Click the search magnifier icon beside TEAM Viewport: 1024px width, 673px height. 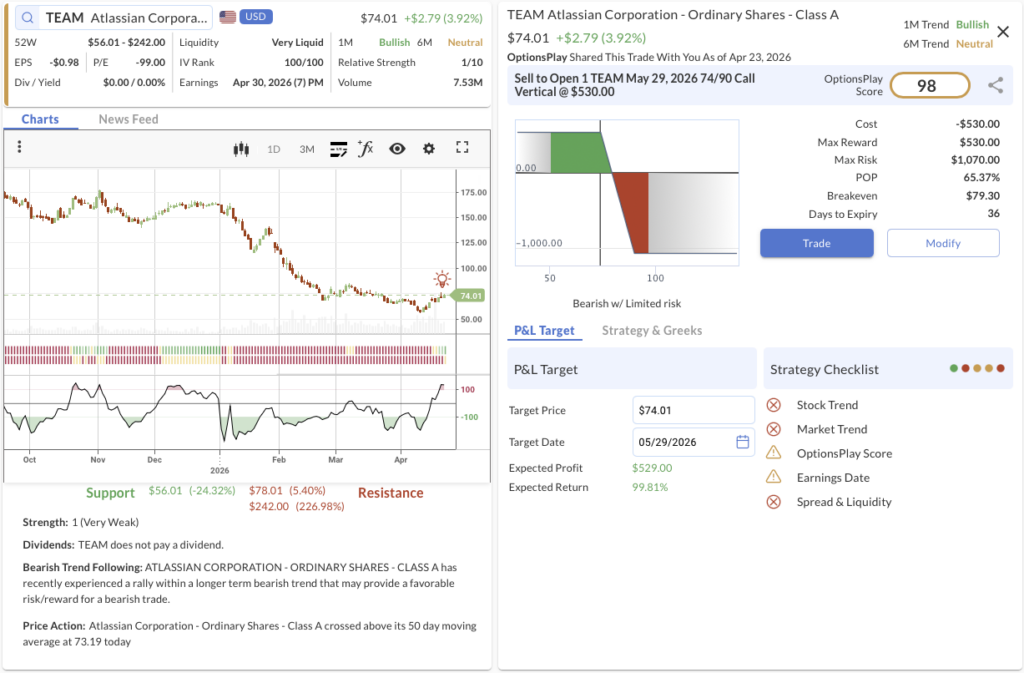(27, 18)
